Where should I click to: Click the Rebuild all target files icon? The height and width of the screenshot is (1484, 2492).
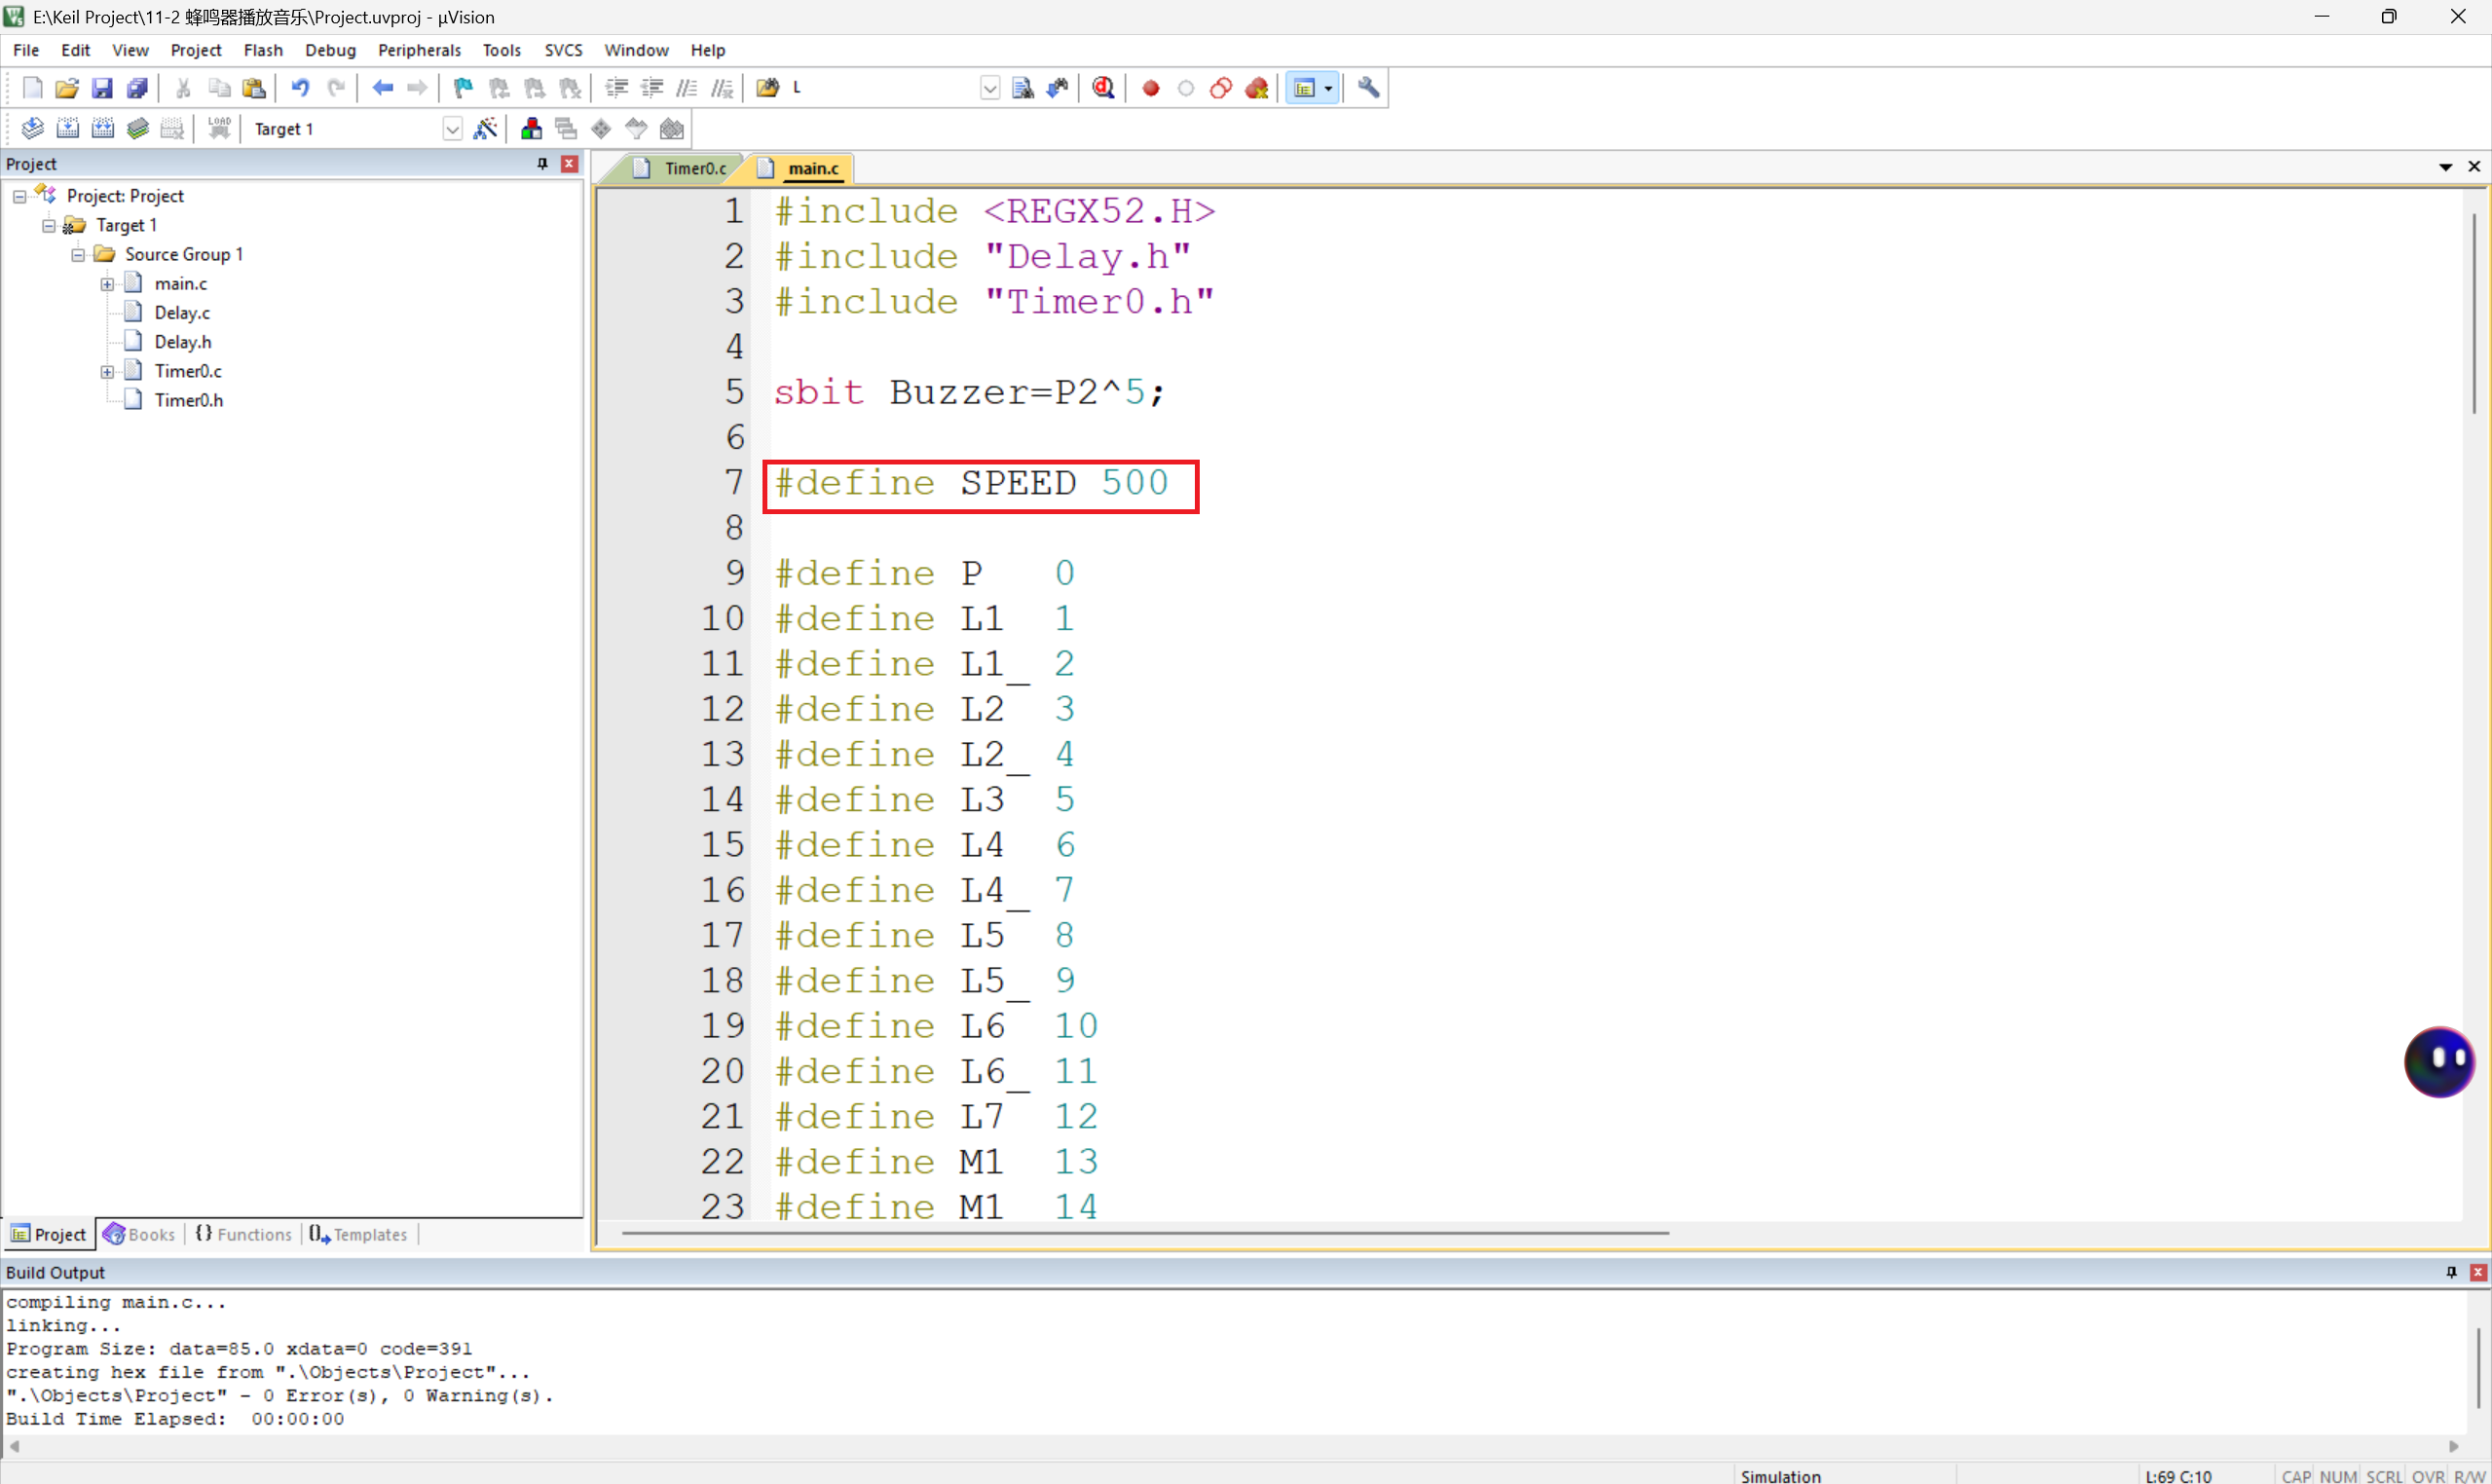click(x=103, y=128)
